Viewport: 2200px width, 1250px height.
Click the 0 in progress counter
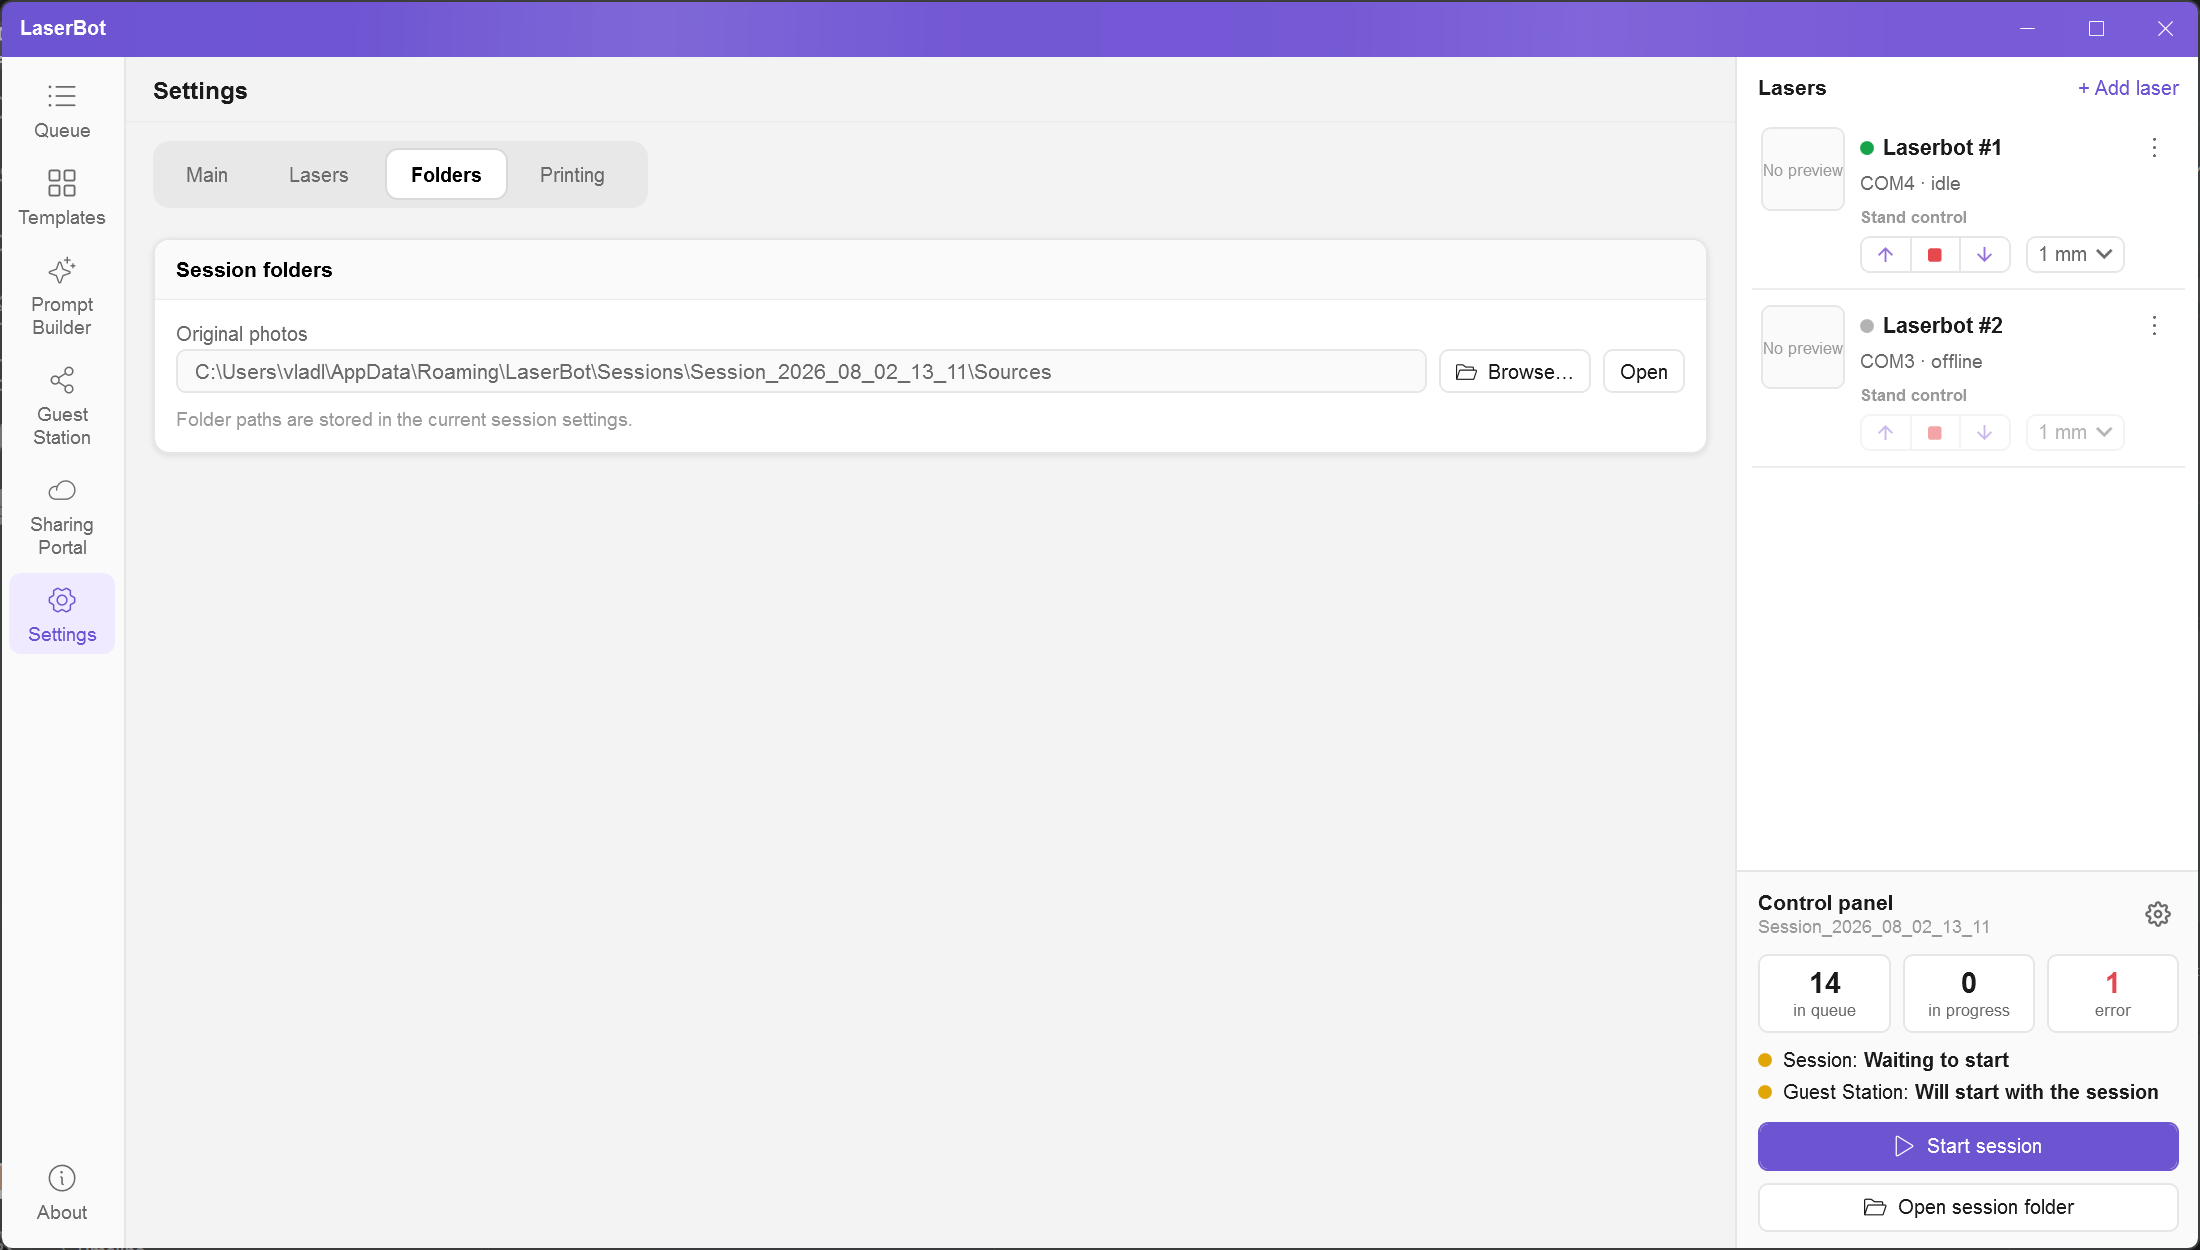pos(1969,994)
